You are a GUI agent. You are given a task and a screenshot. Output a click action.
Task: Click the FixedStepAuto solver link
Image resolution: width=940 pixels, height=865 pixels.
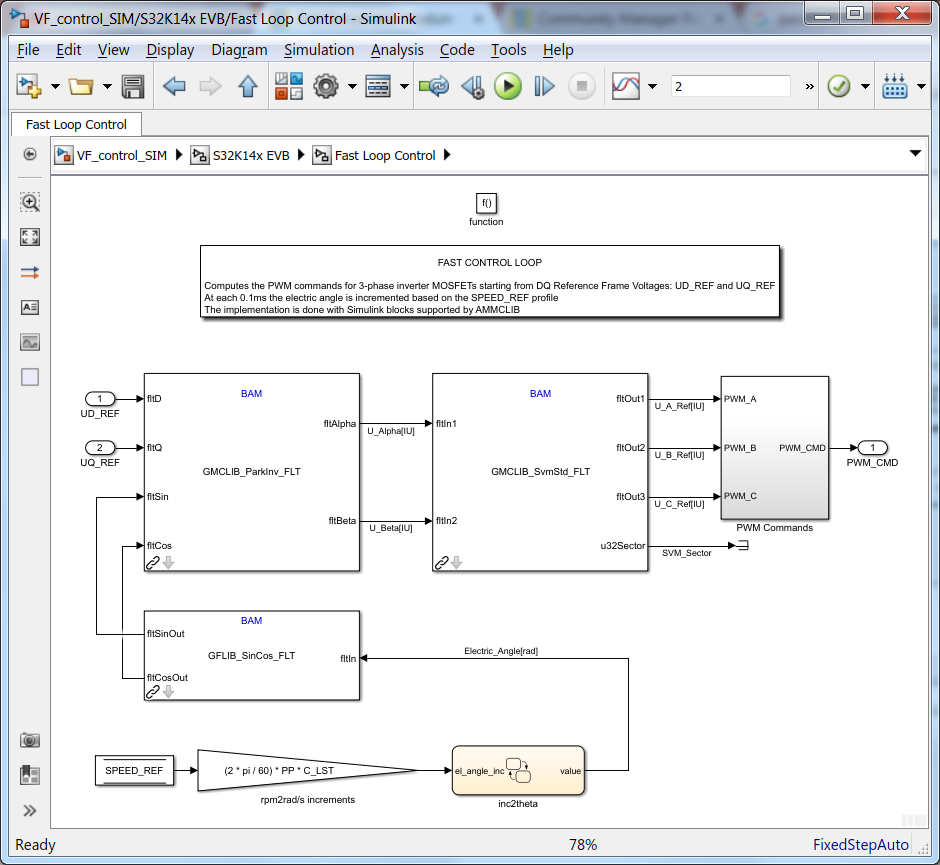pos(860,845)
